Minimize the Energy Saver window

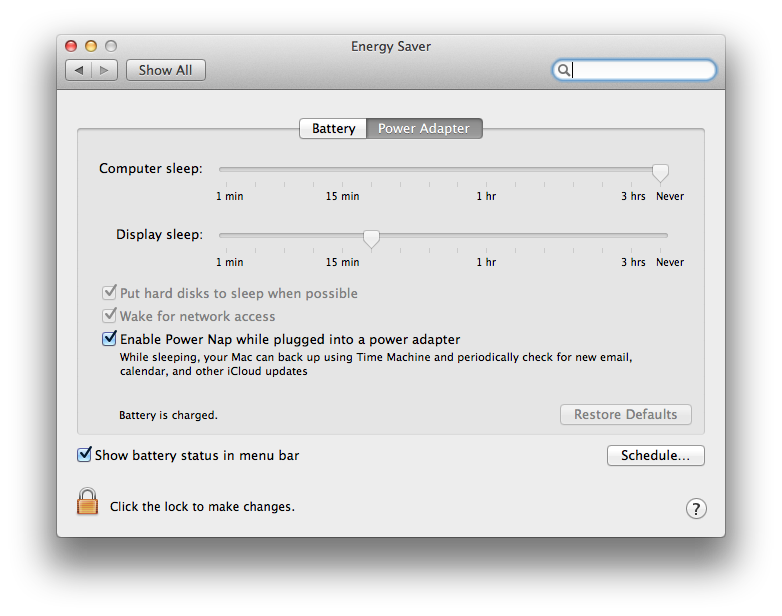[91, 46]
